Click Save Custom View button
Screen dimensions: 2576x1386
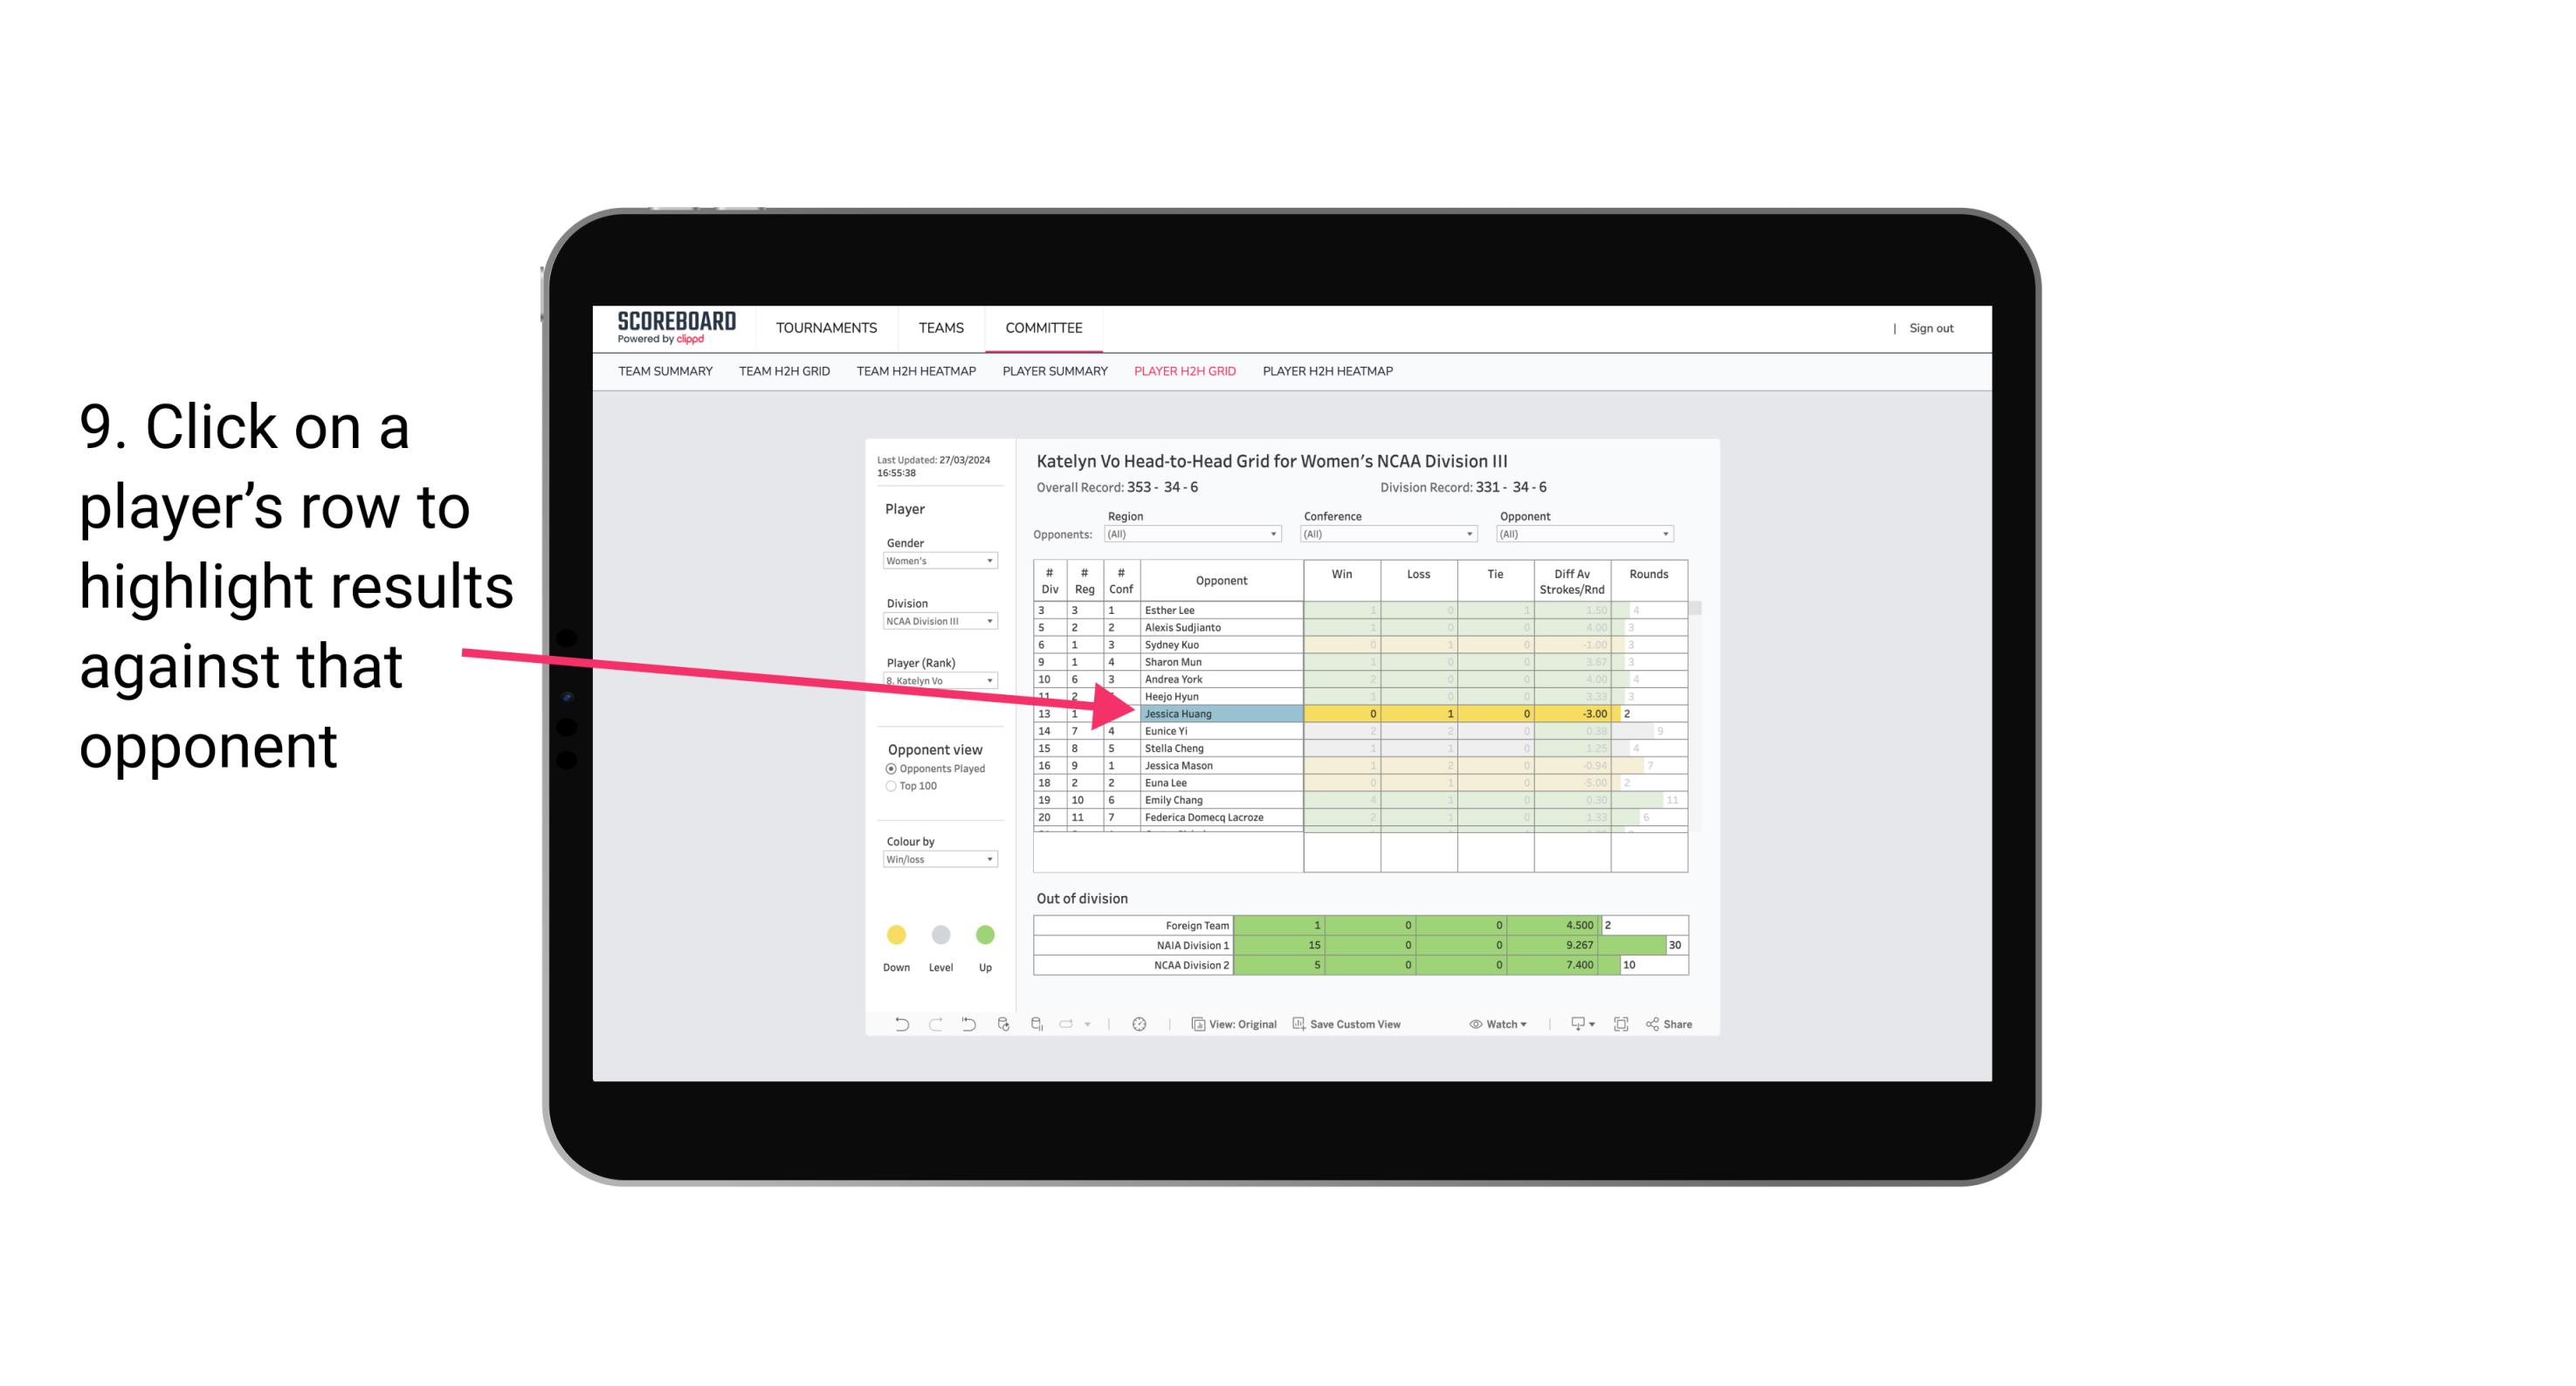(1374, 1026)
